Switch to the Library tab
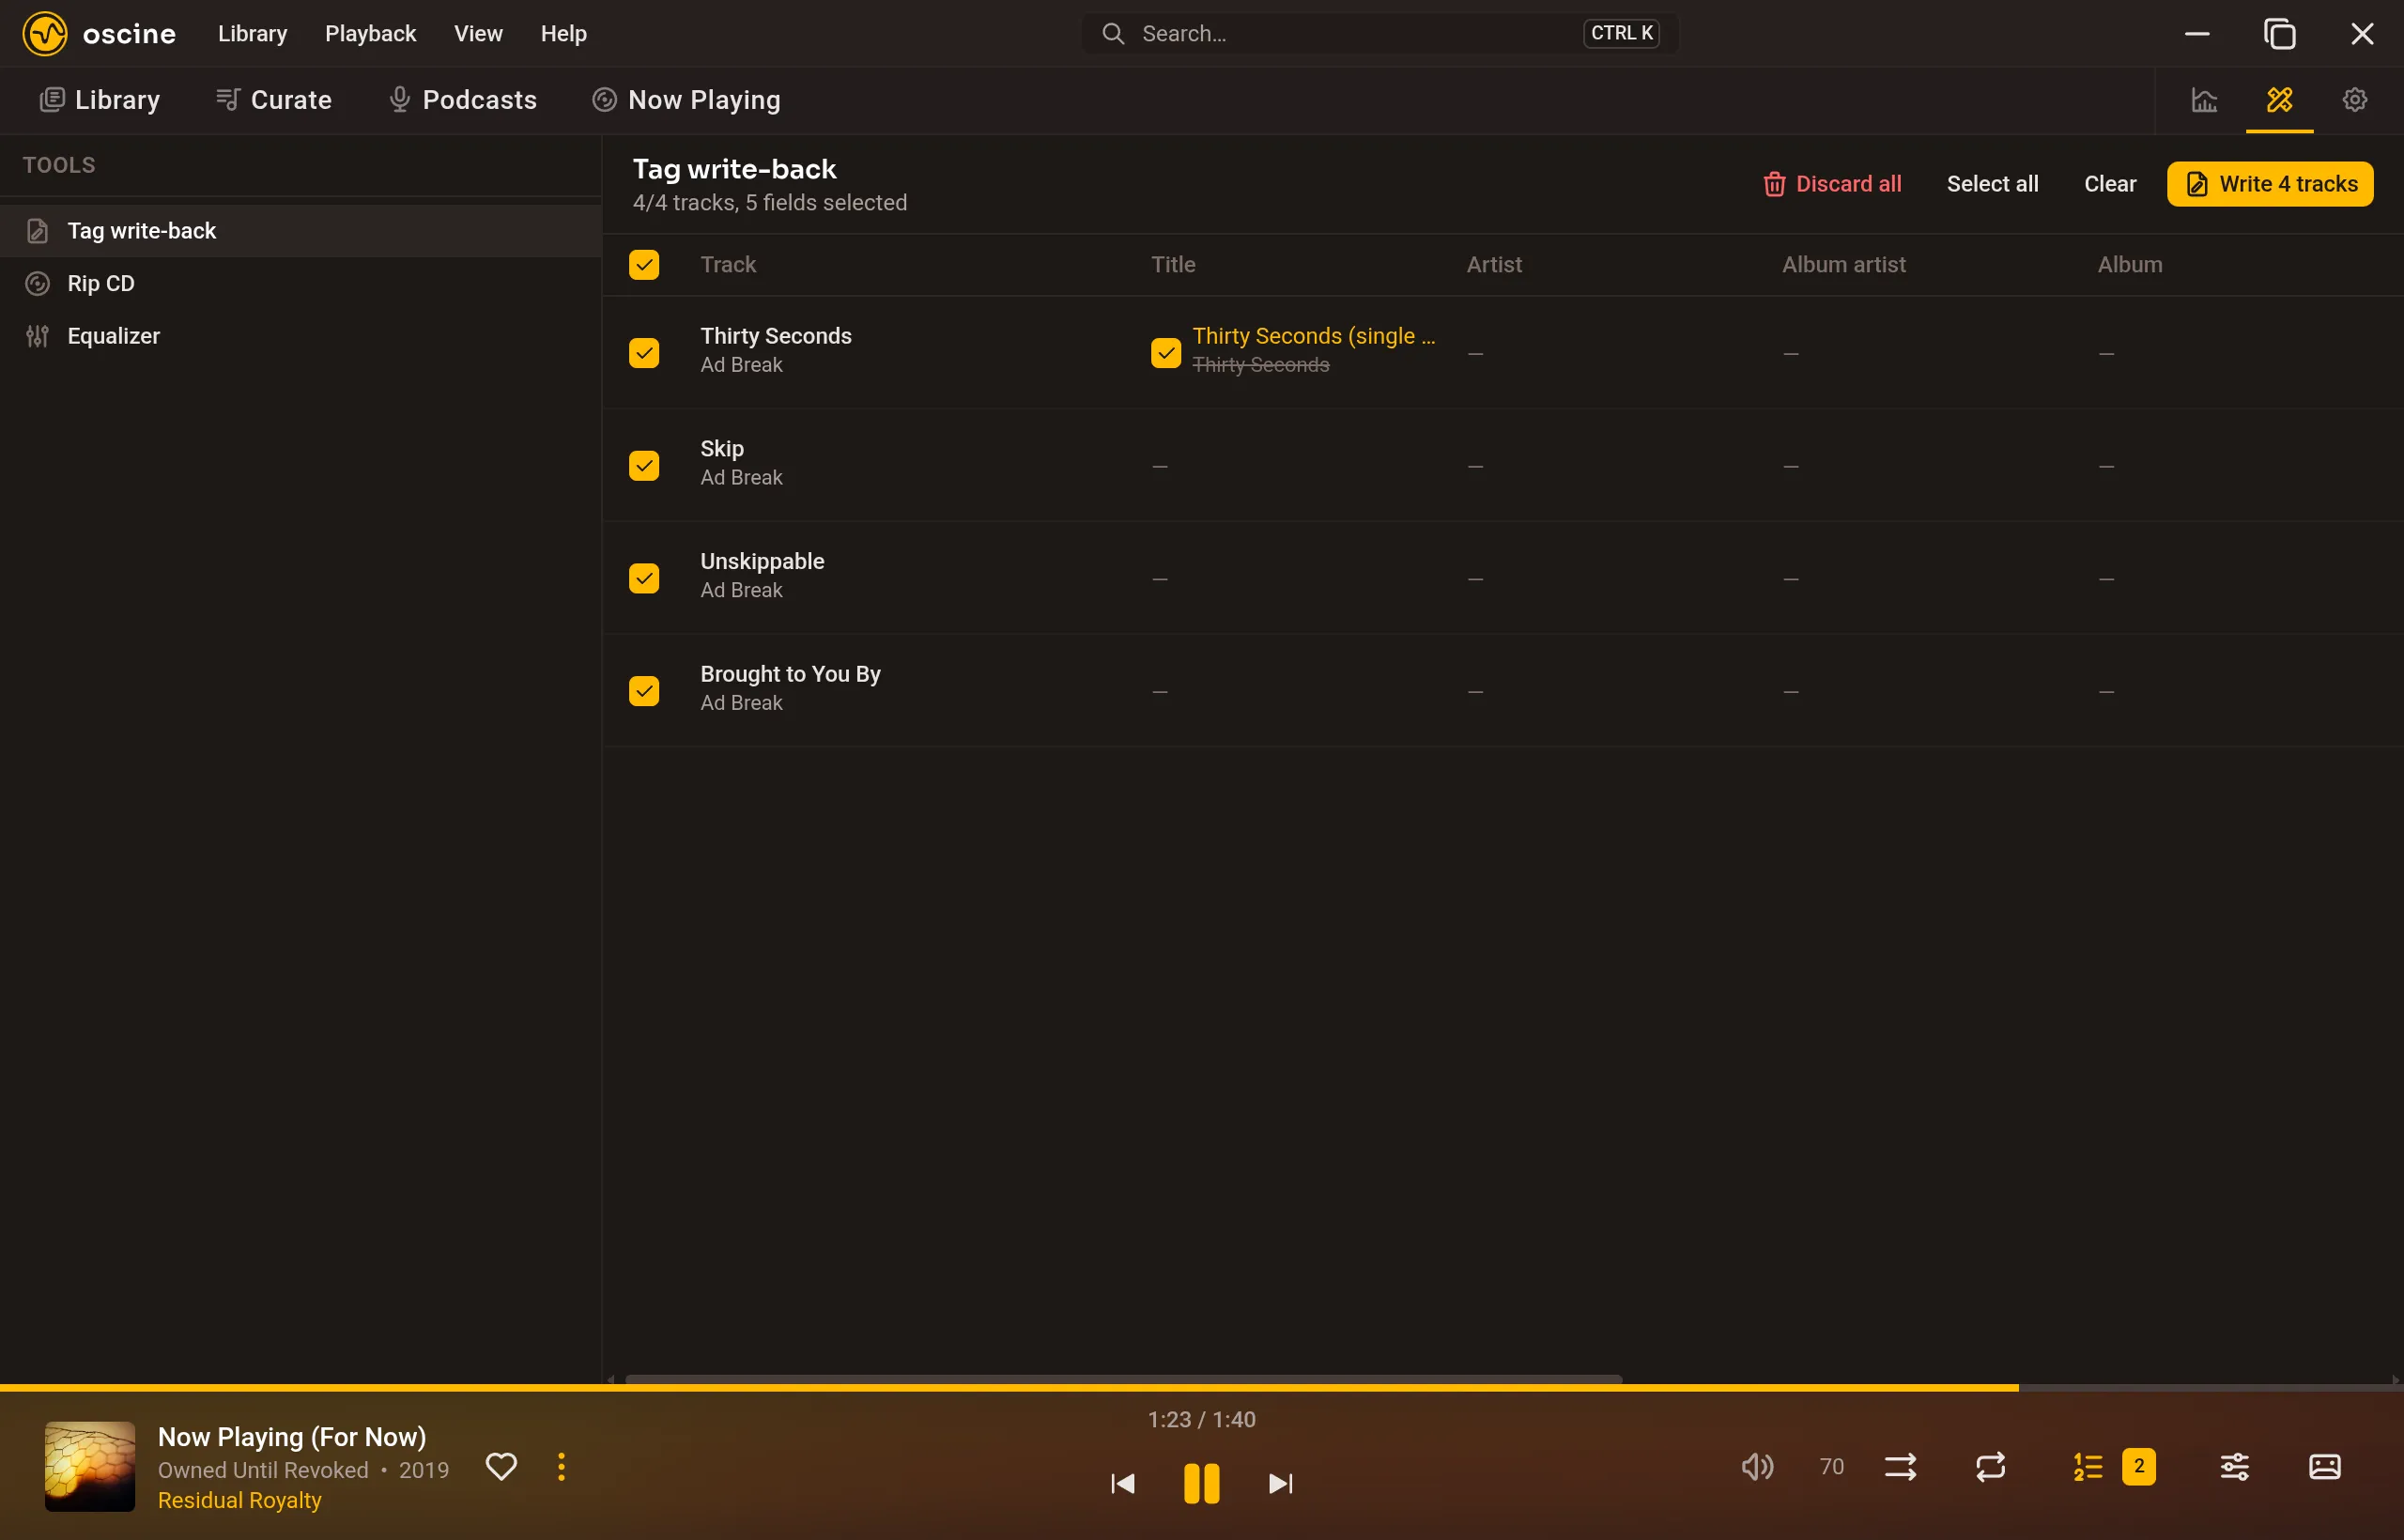 [x=99, y=100]
